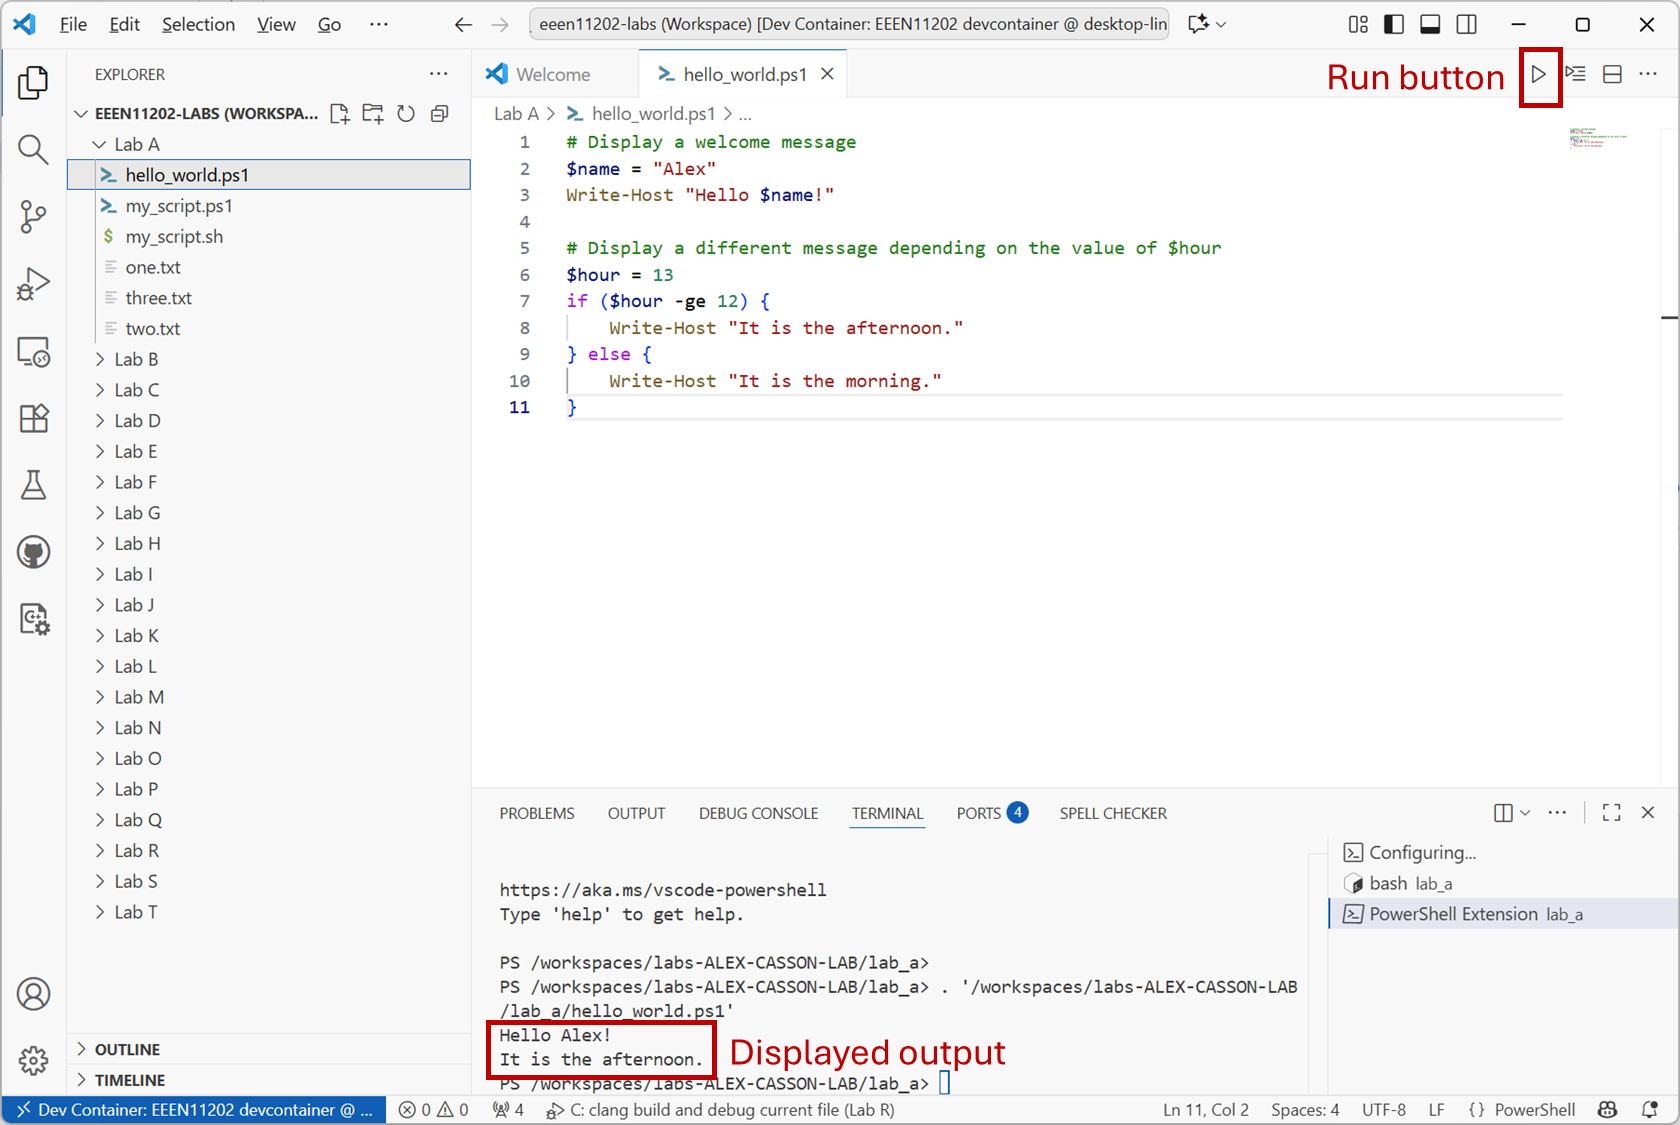Open the Selection menu
This screenshot has width=1680, height=1125.
click(198, 25)
